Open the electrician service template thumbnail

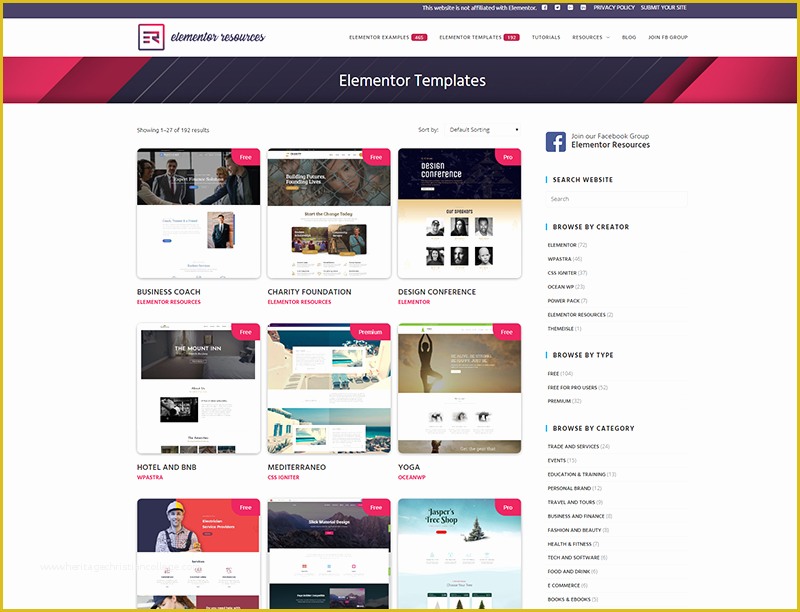click(x=198, y=553)
